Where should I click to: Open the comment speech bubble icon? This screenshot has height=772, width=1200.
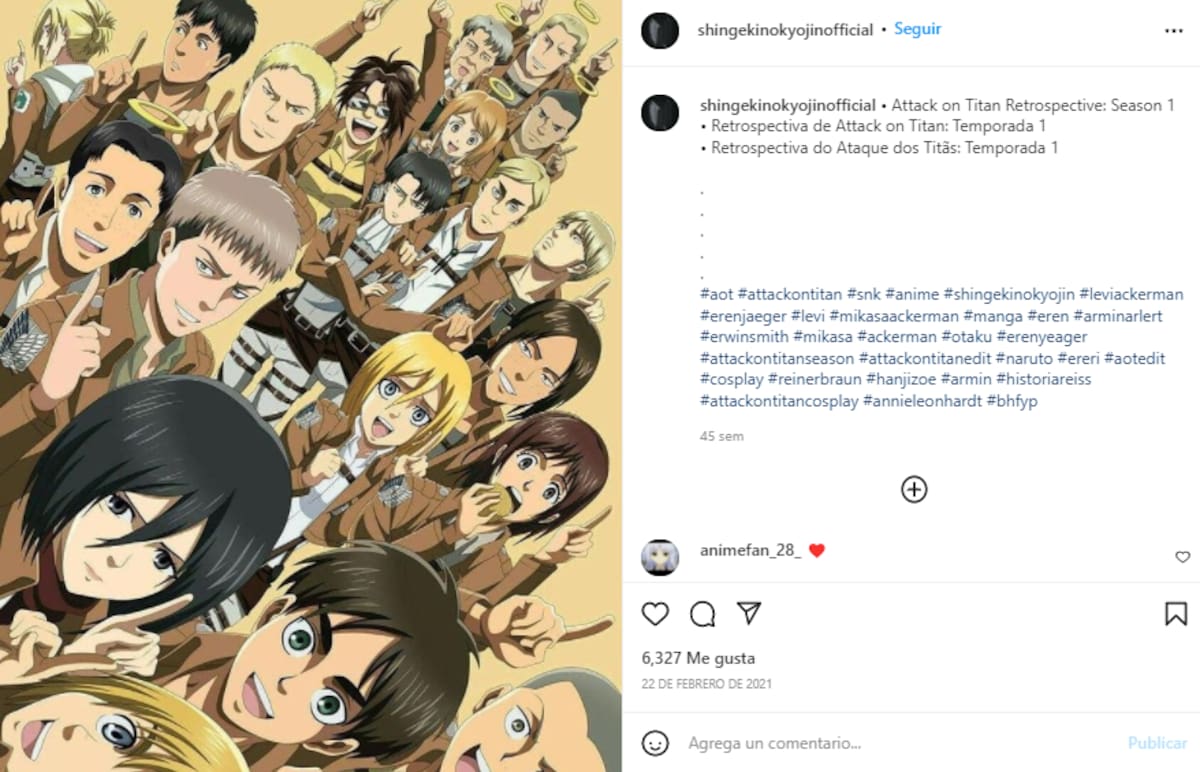tap(703, 613)
